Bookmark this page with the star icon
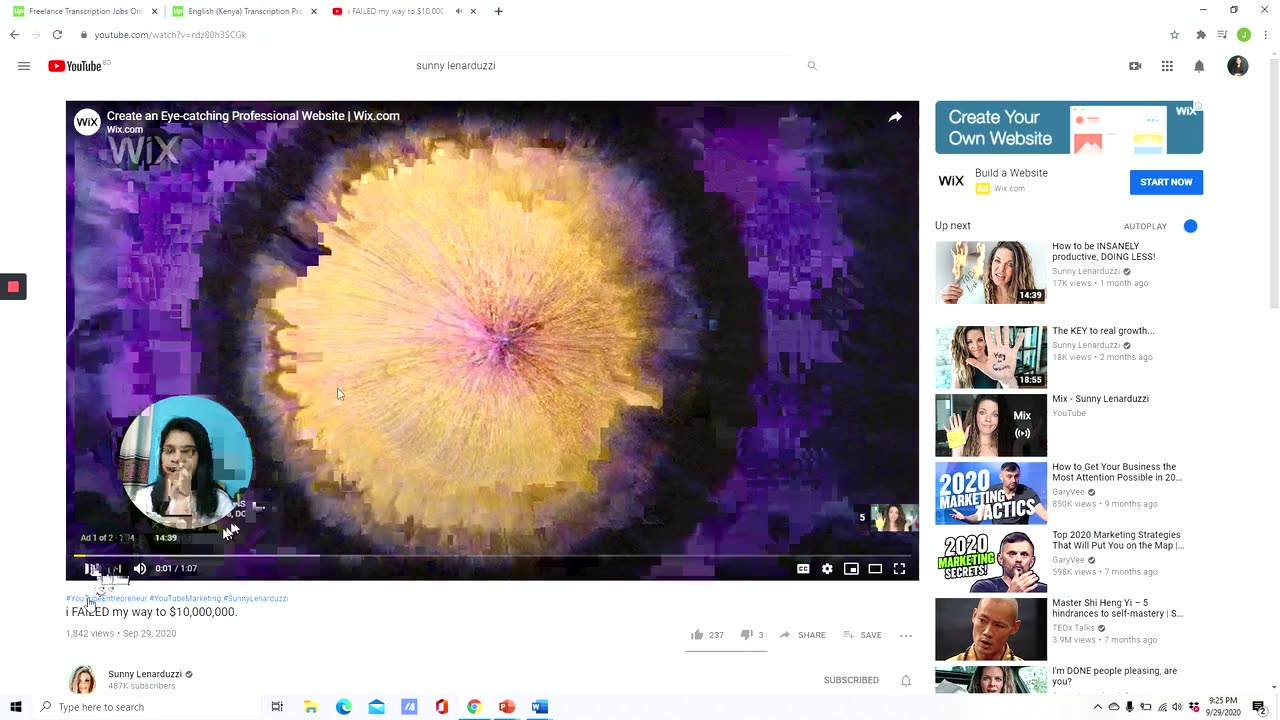 (x=1174, y=35)
